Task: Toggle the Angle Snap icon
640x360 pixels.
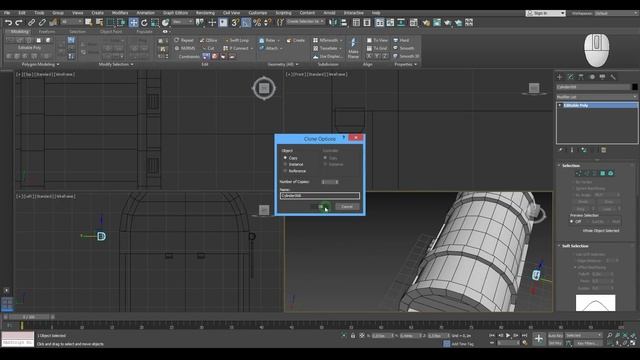Action: click(246, 22)
